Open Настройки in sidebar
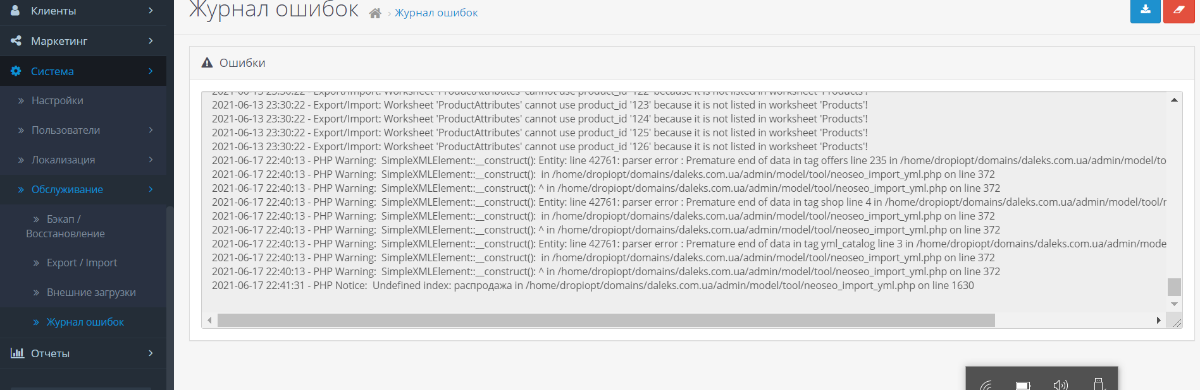Screen dimensions: 1200x390 point(57,100)
